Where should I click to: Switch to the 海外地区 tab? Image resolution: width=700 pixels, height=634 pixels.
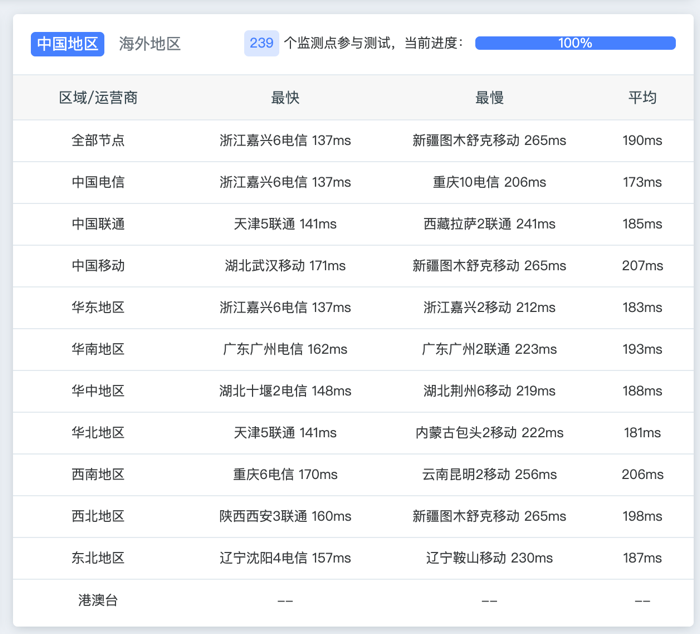point(150,44)
